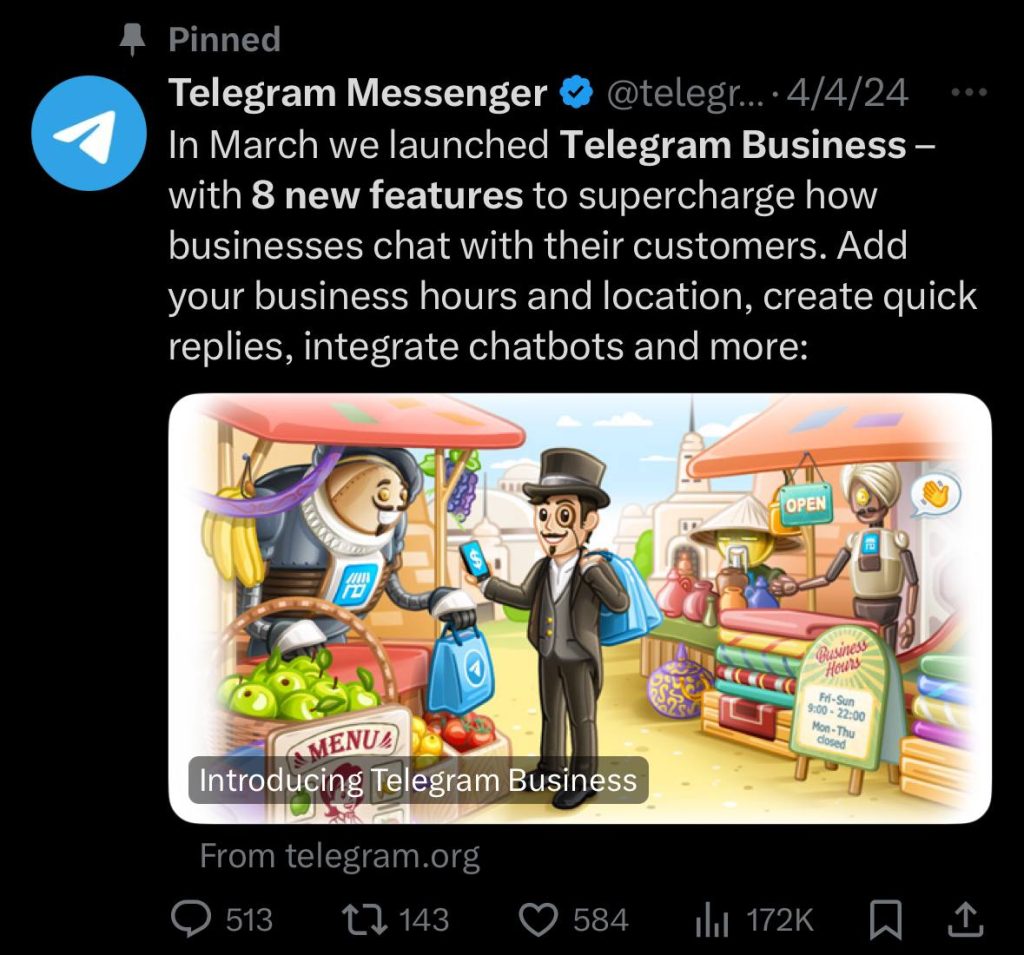Follow the From telegram.org link

coord(340,856)
